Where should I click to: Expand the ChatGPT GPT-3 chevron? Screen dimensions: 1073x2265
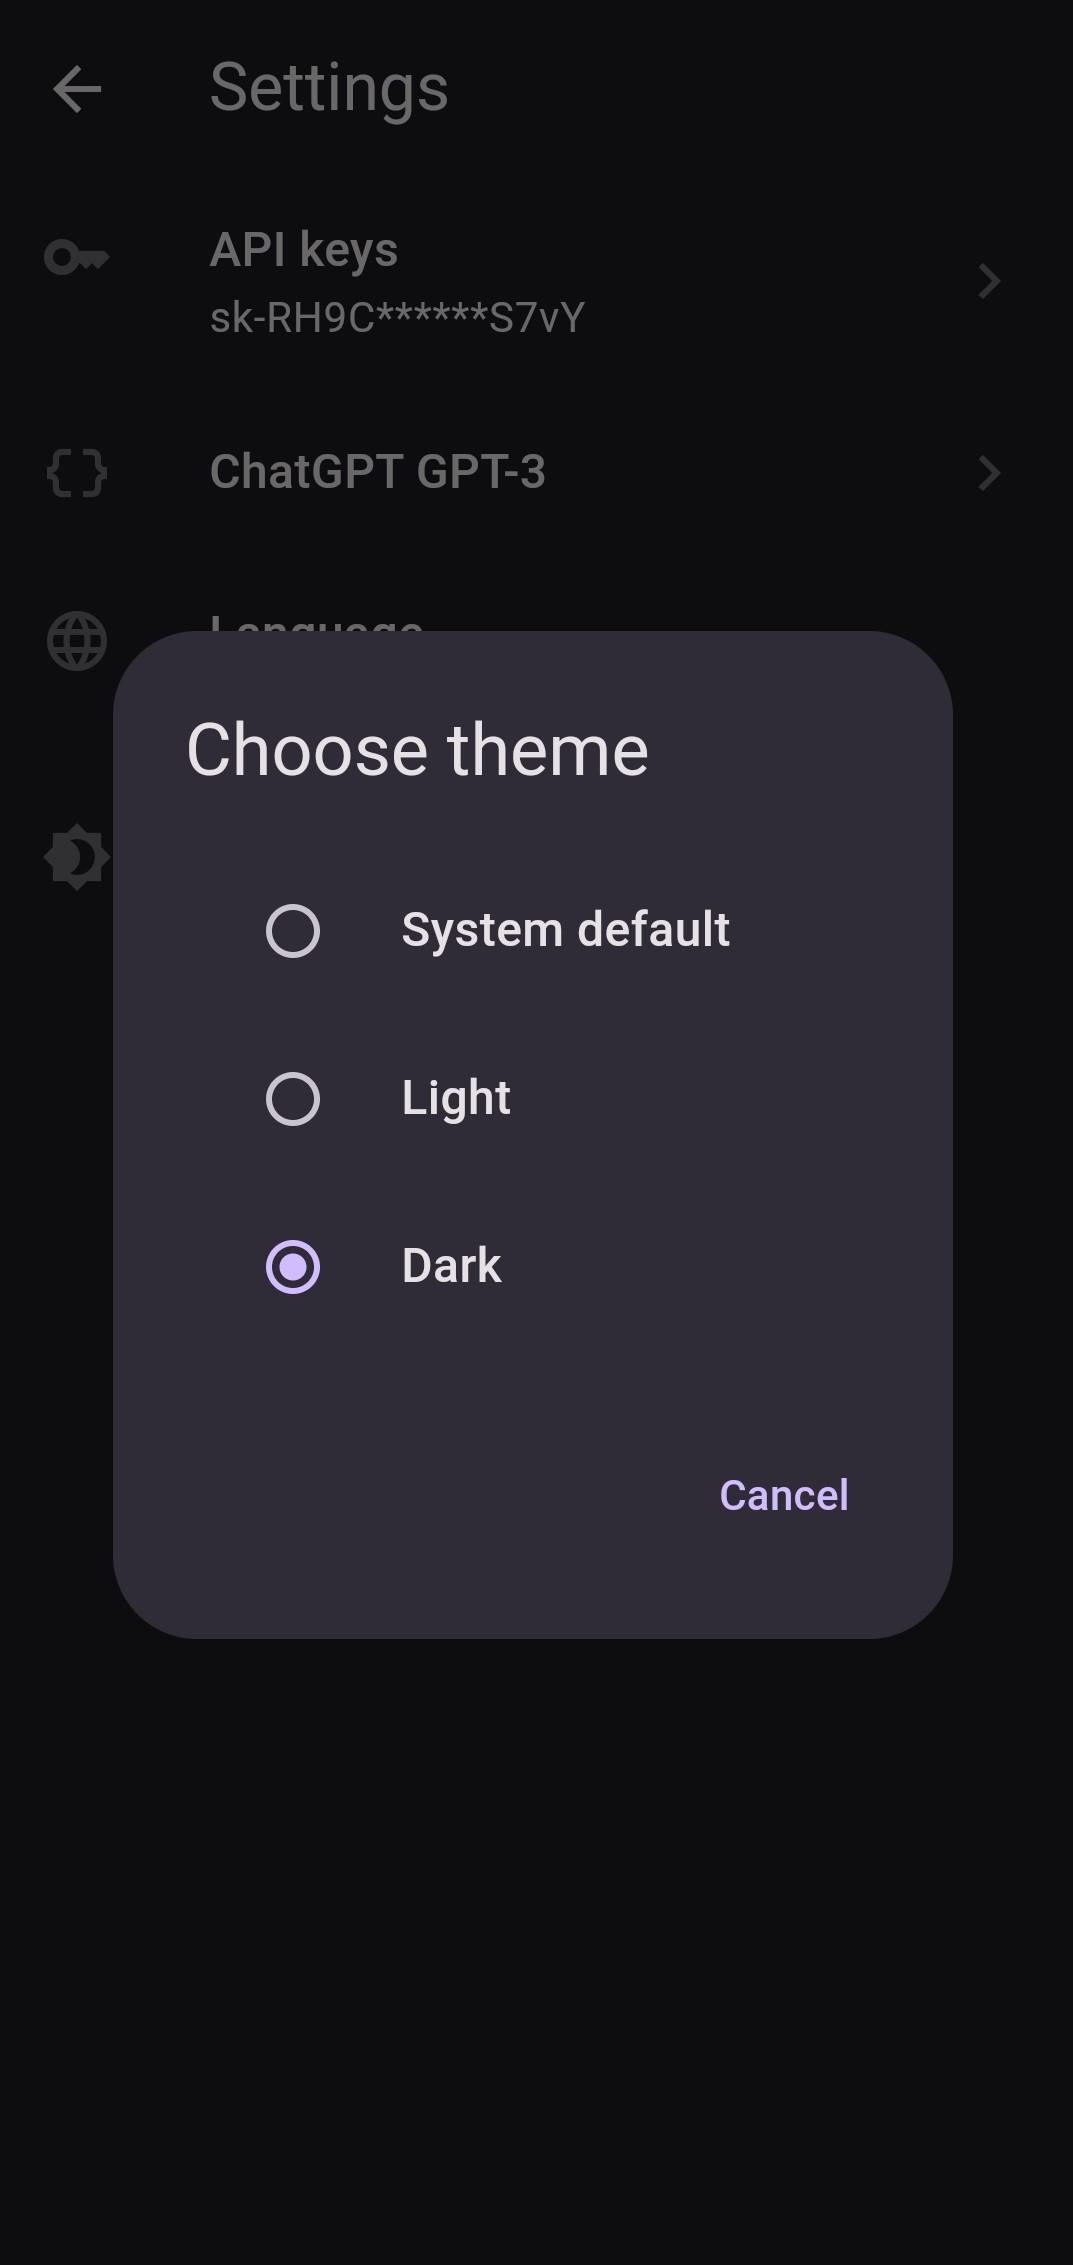point(989,473)
